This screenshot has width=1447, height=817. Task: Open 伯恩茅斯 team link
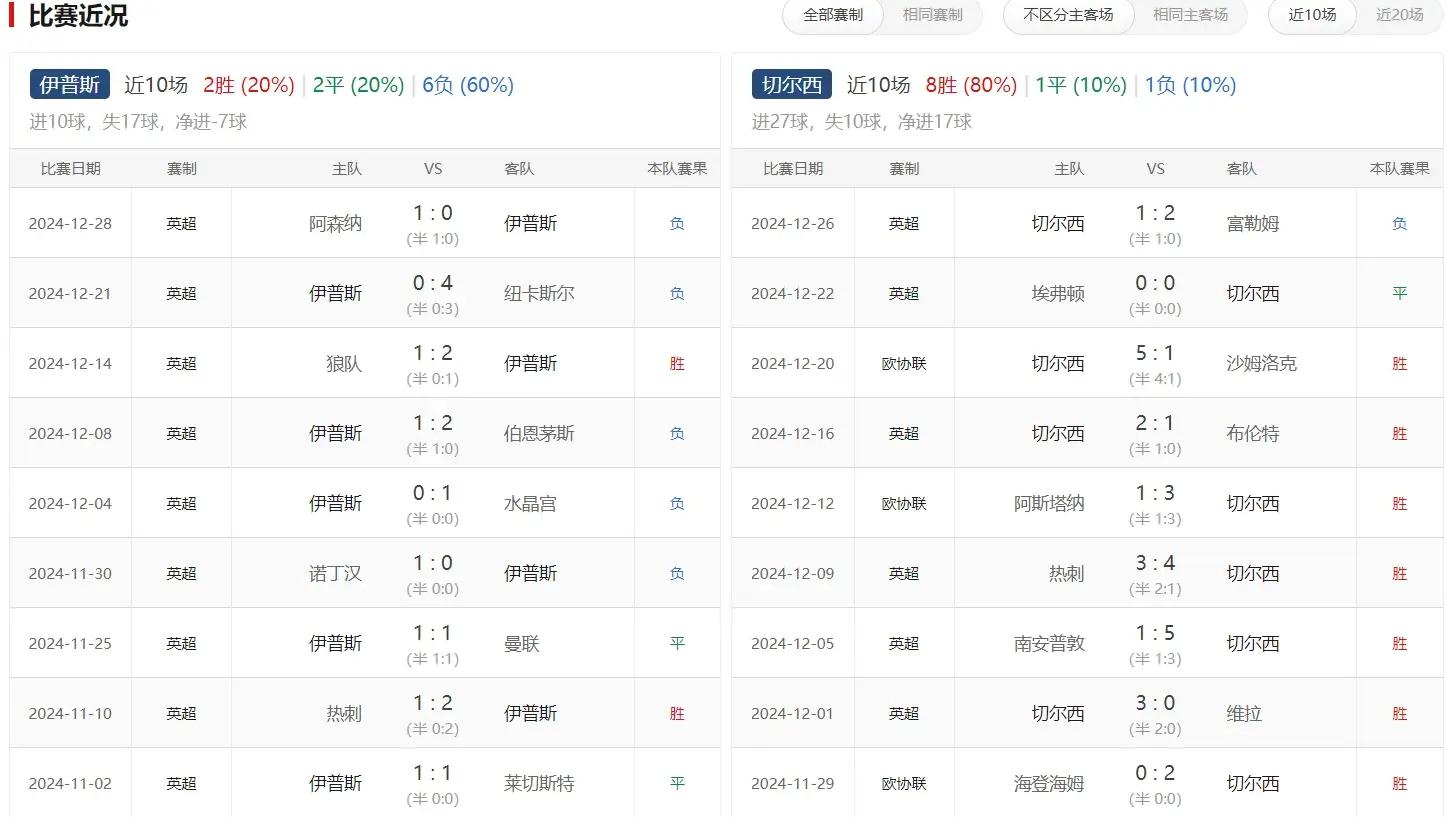[x=539, y=433]
